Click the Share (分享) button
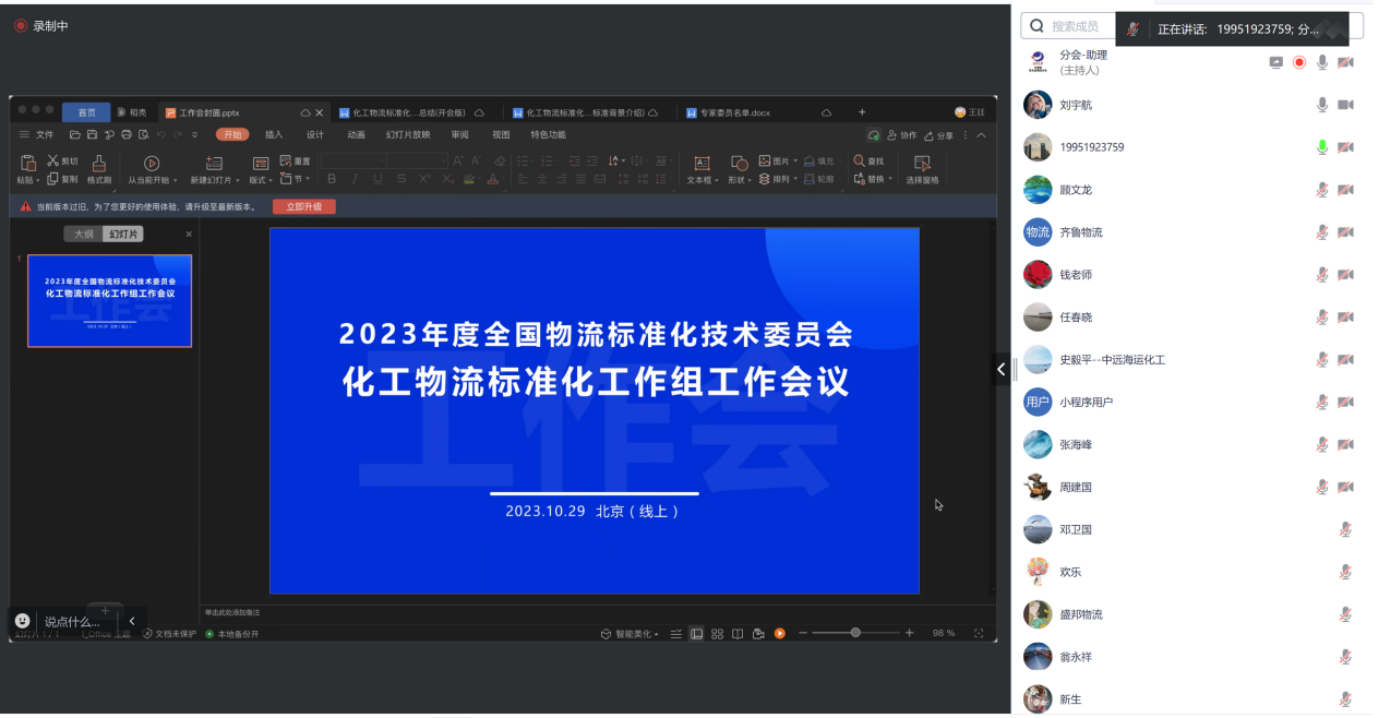Viewport: 1379px width, 718px height. [939, 135]
